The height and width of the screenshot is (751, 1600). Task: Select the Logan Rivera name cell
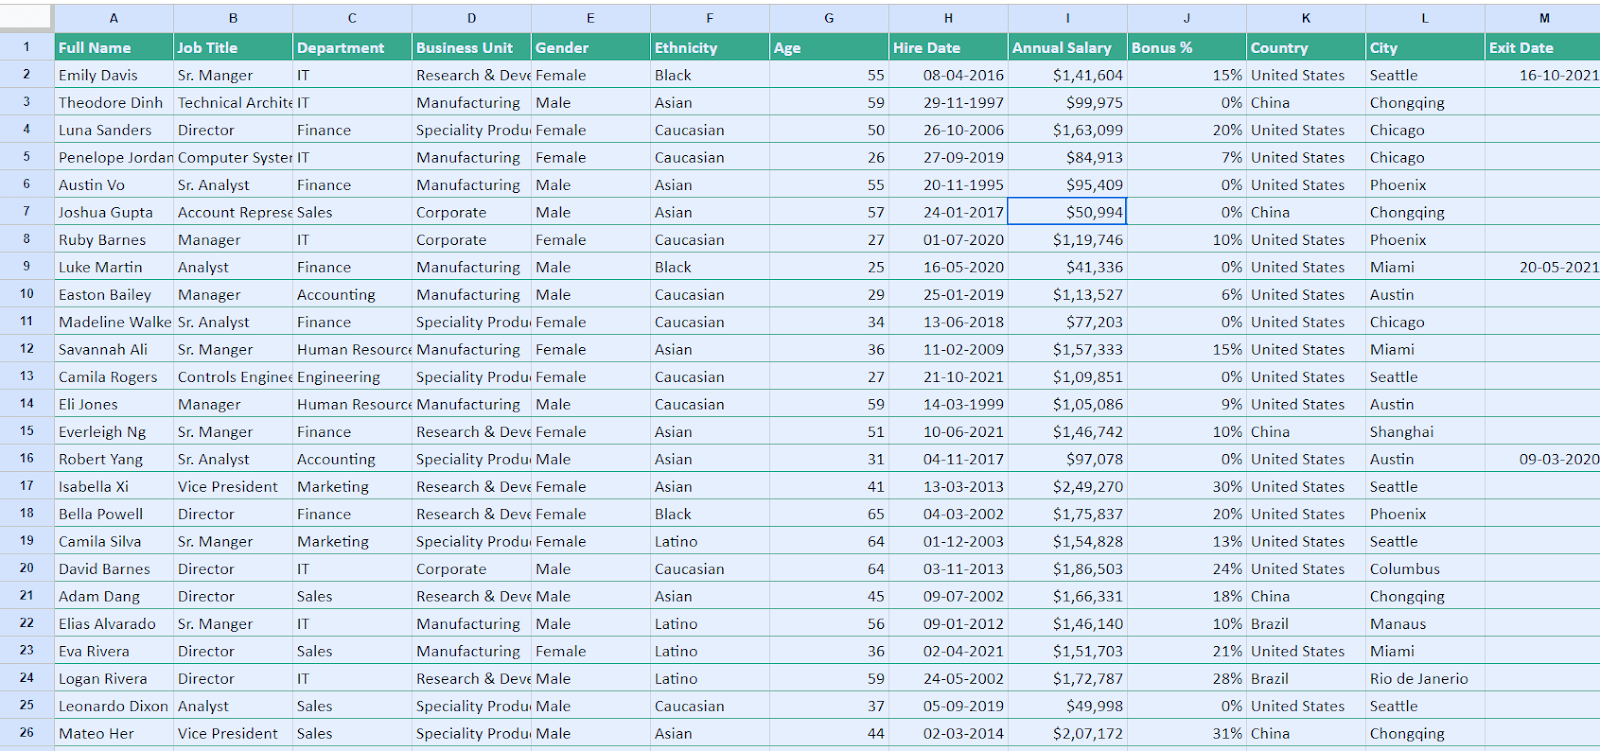(114, 678)
